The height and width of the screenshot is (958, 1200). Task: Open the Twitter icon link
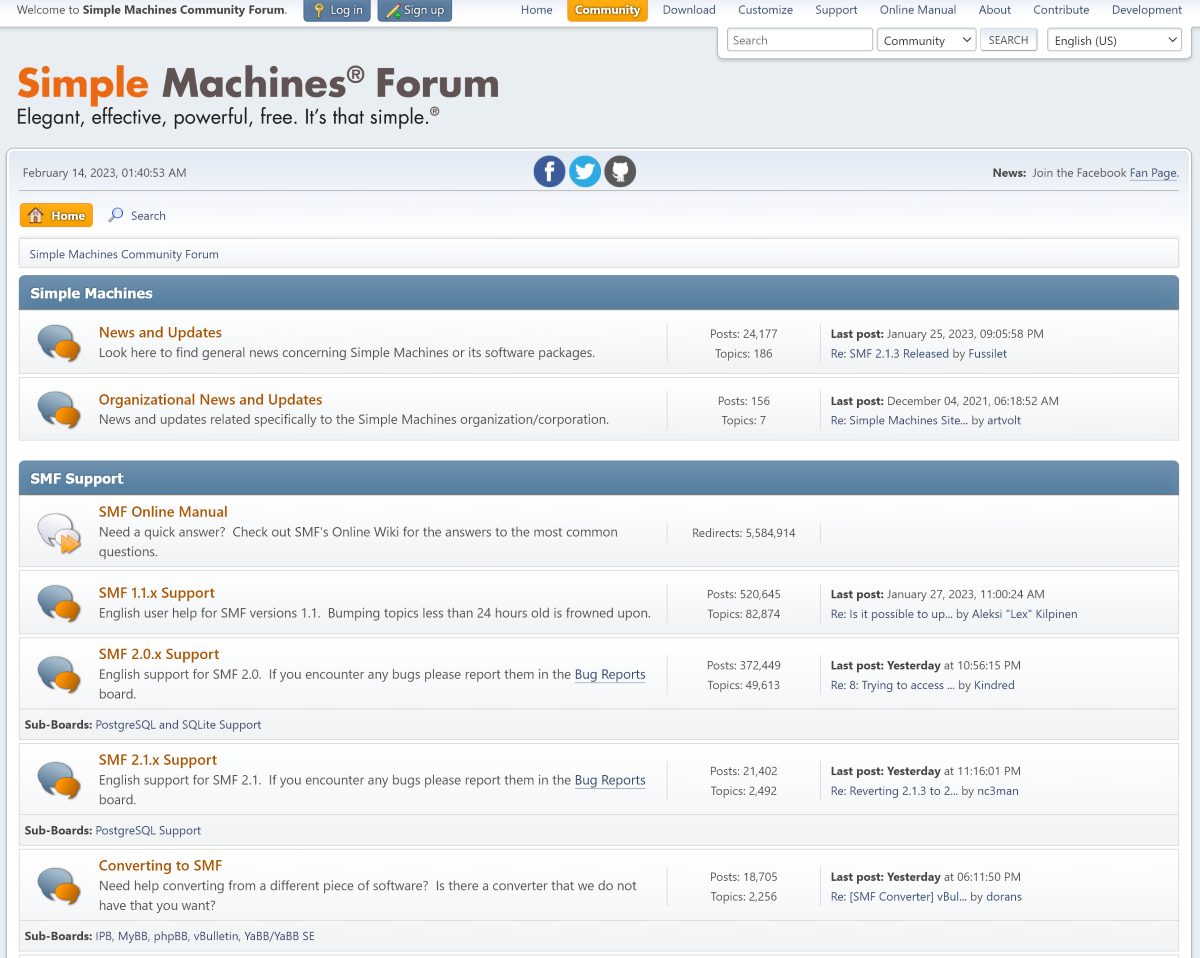(x=585, y=172)
